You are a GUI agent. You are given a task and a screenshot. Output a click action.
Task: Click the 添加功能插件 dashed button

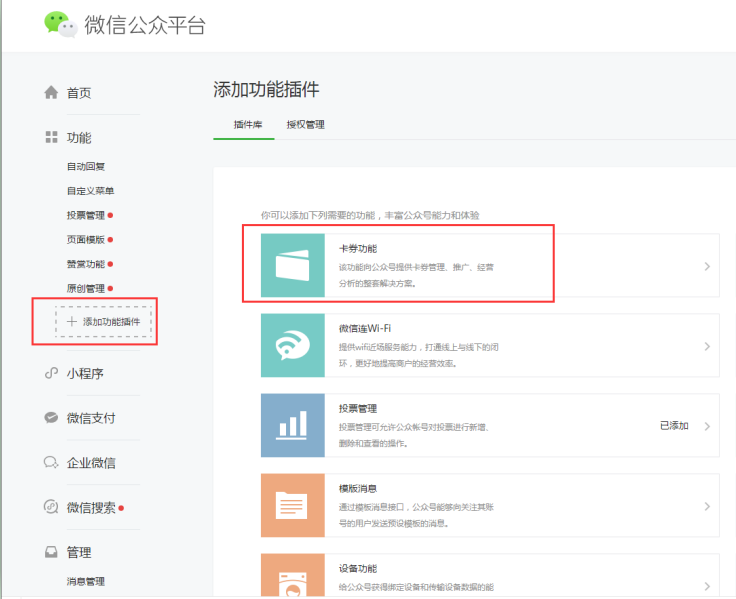104,322
